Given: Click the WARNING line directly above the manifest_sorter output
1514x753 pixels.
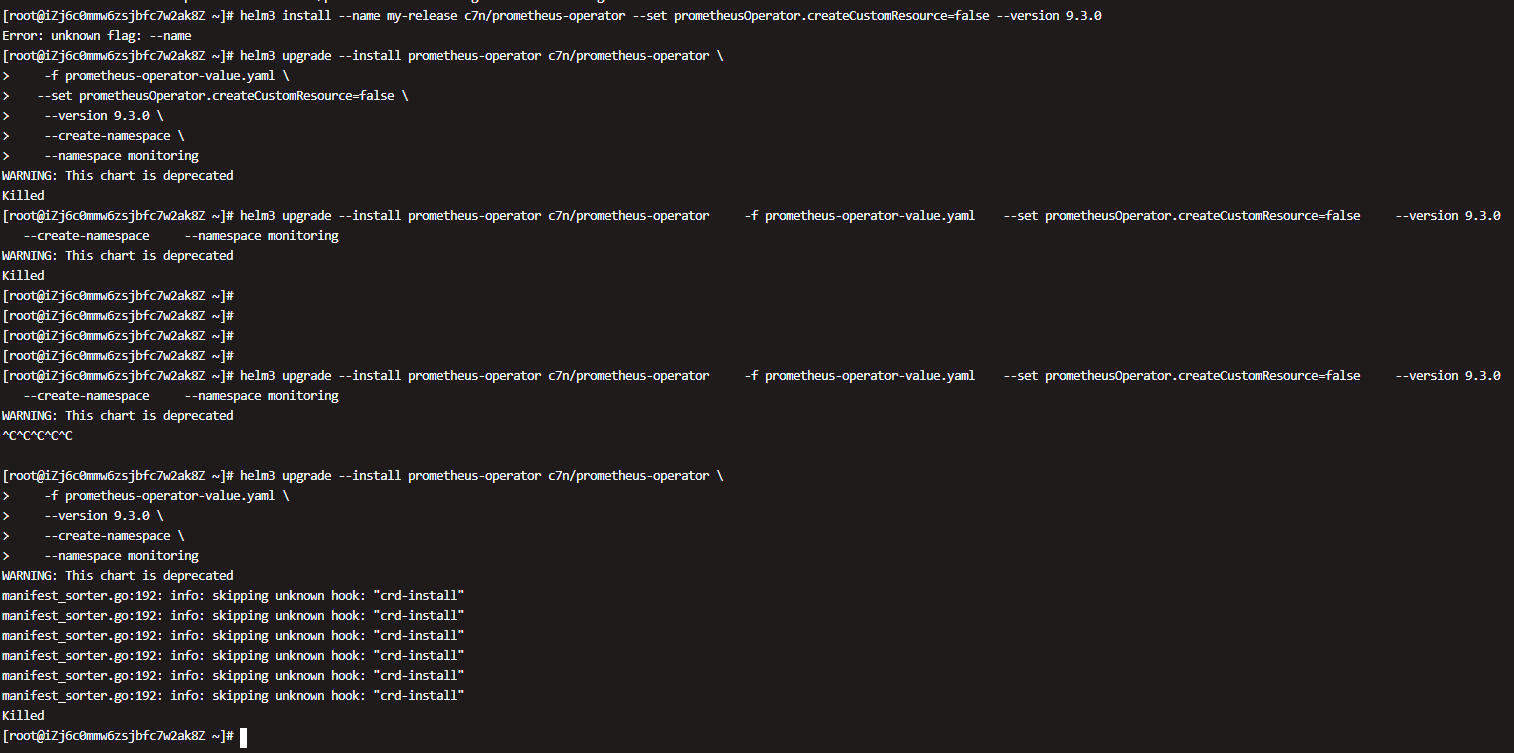Looking at the screenshot, I should tap(118, 576).
